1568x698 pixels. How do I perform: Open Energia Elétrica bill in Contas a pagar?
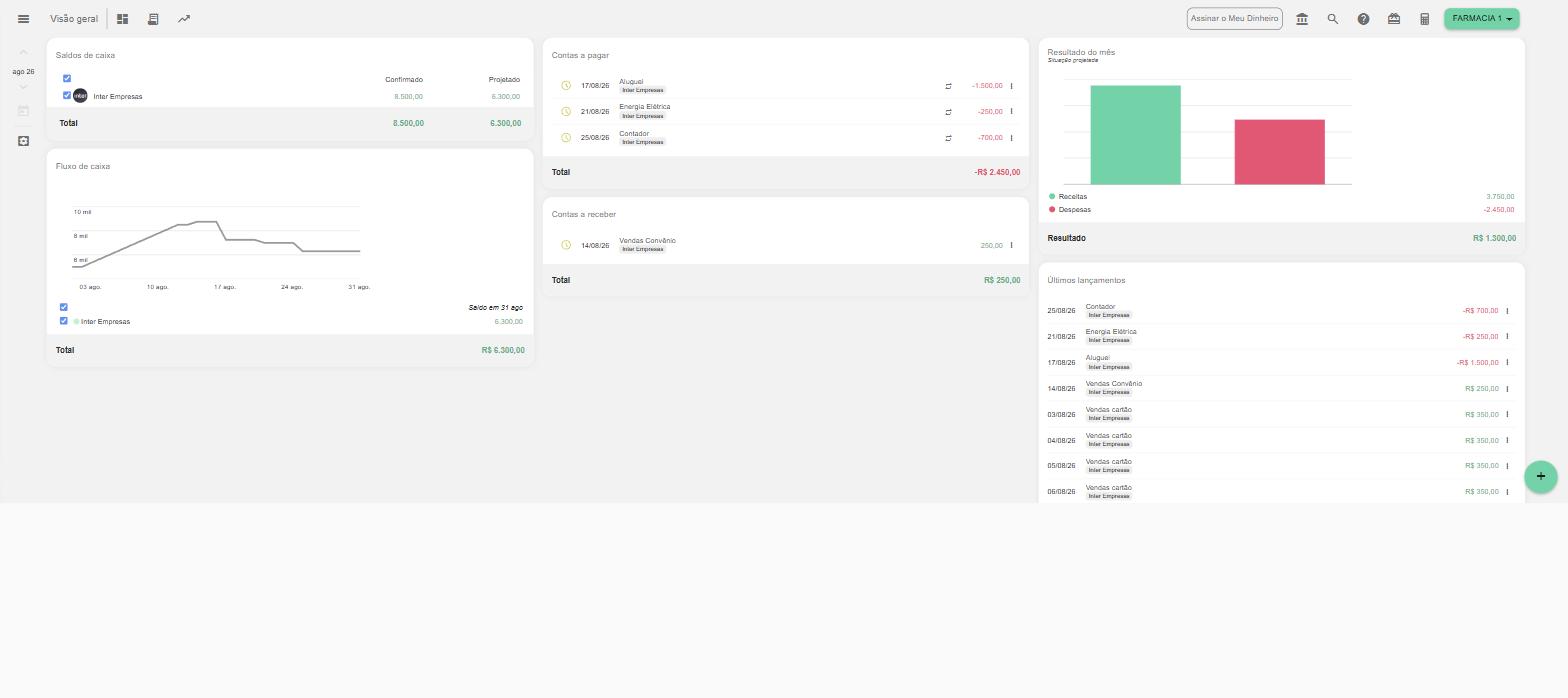pos(785,112)
